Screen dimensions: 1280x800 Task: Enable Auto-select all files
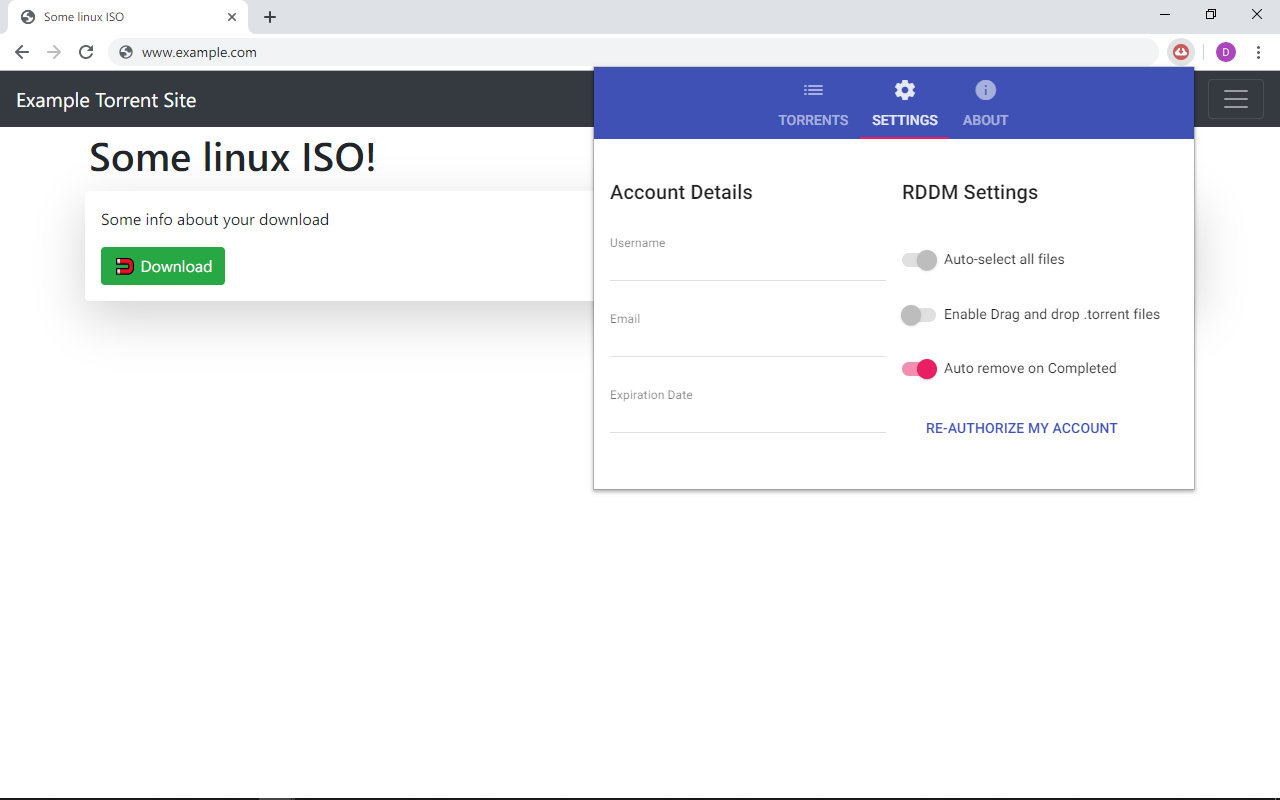(918, 260)
